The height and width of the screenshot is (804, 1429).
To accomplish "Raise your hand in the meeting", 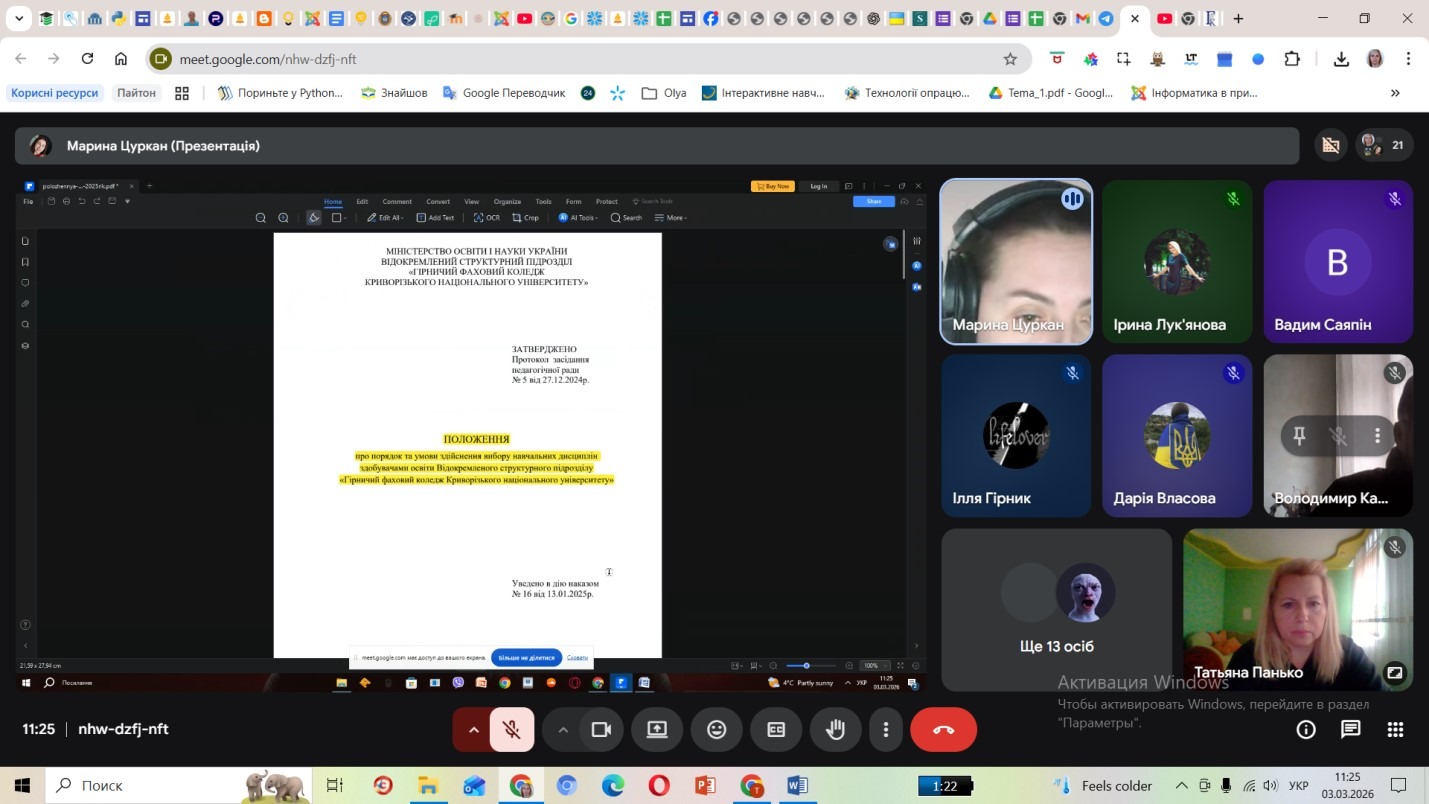I will [x=835, y=730].
